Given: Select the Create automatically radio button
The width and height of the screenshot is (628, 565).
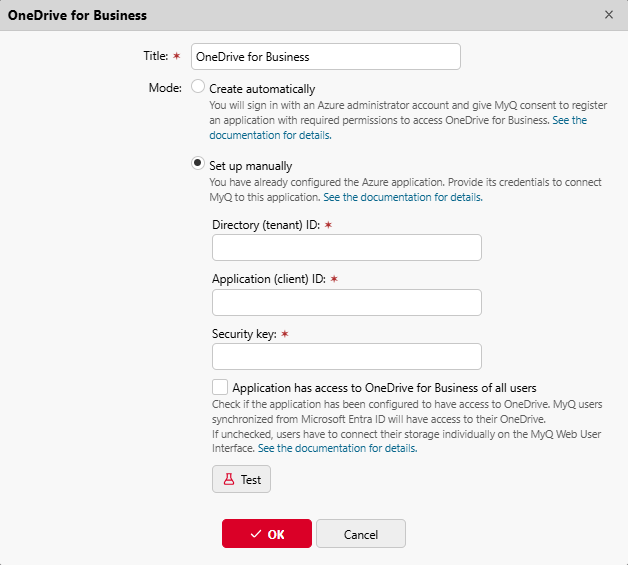Looking at the screenshot, I should tap(198, 88).
